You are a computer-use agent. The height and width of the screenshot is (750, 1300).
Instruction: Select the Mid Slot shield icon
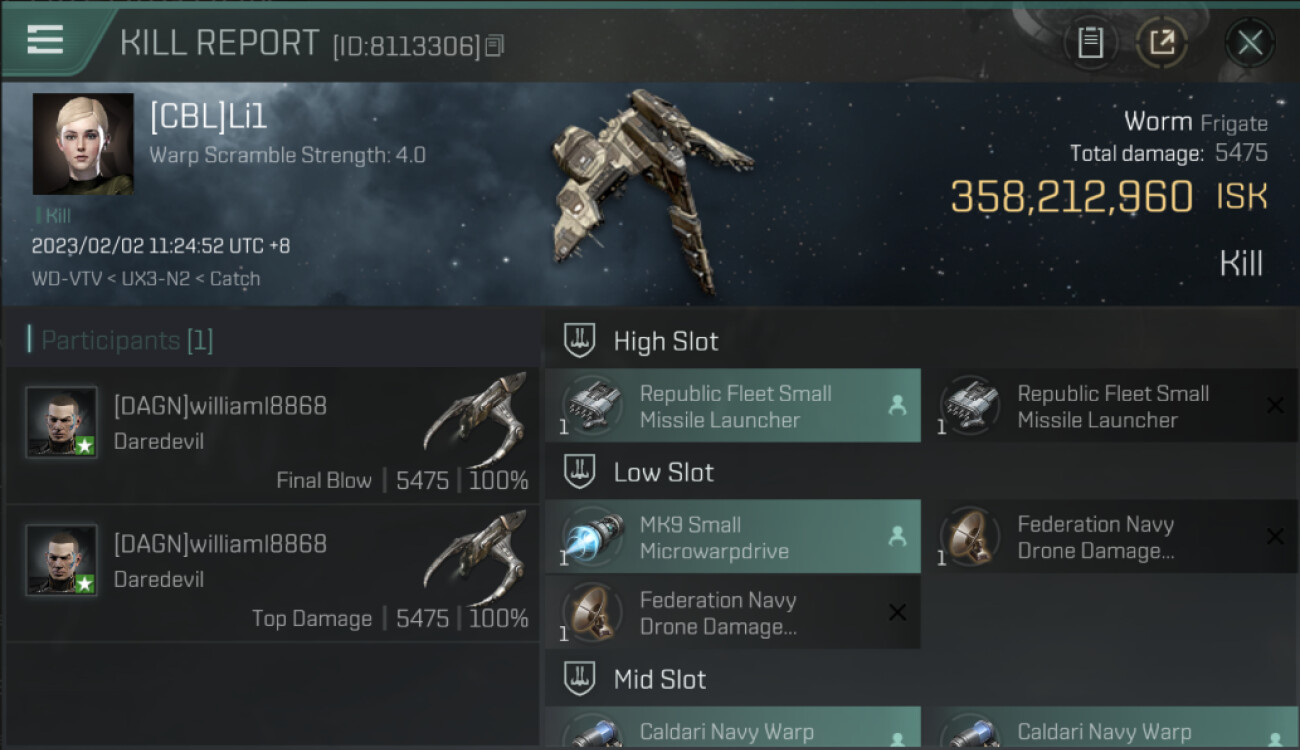pyautogui.click(x=580, y=679)
